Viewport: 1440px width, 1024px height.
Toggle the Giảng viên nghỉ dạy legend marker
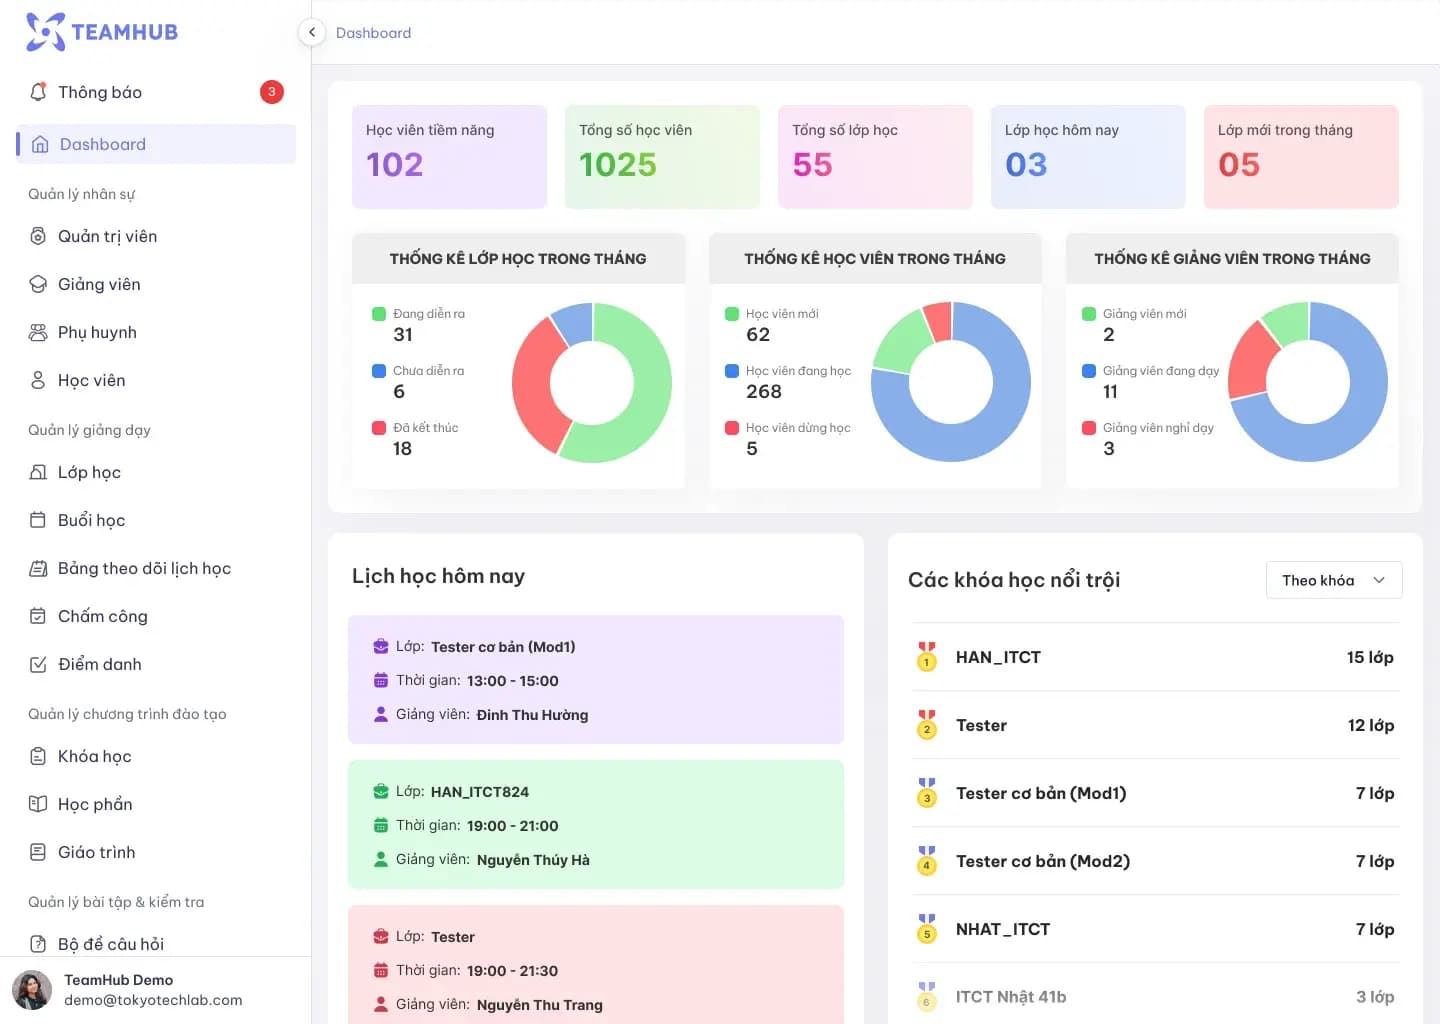(1089, 428)
